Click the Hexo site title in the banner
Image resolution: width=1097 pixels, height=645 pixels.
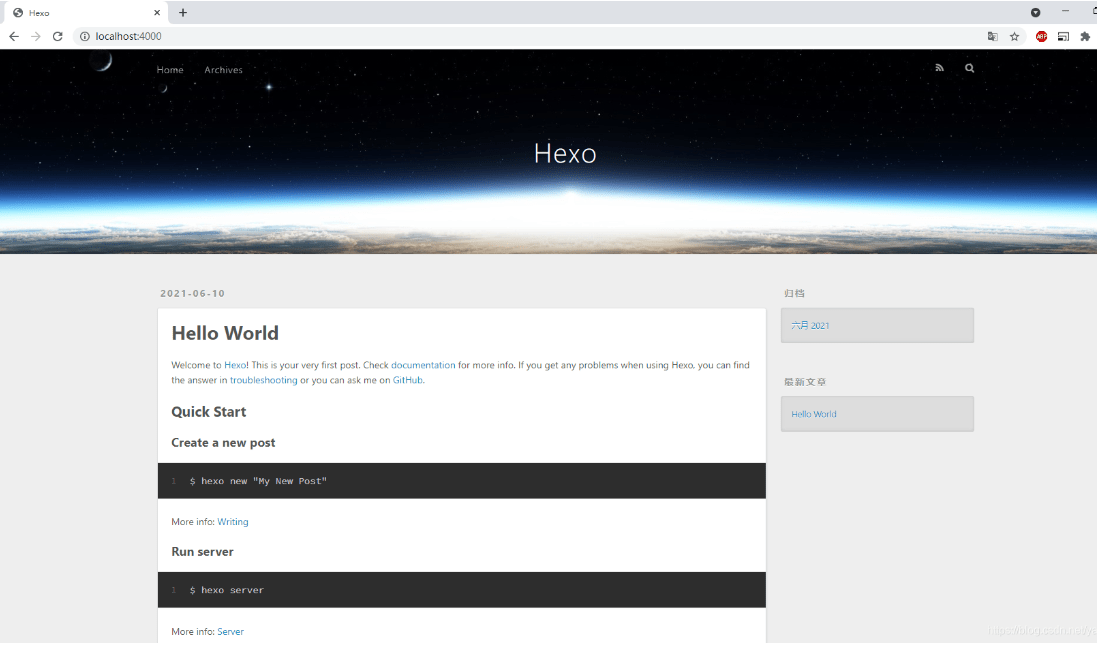pos(565,153)
